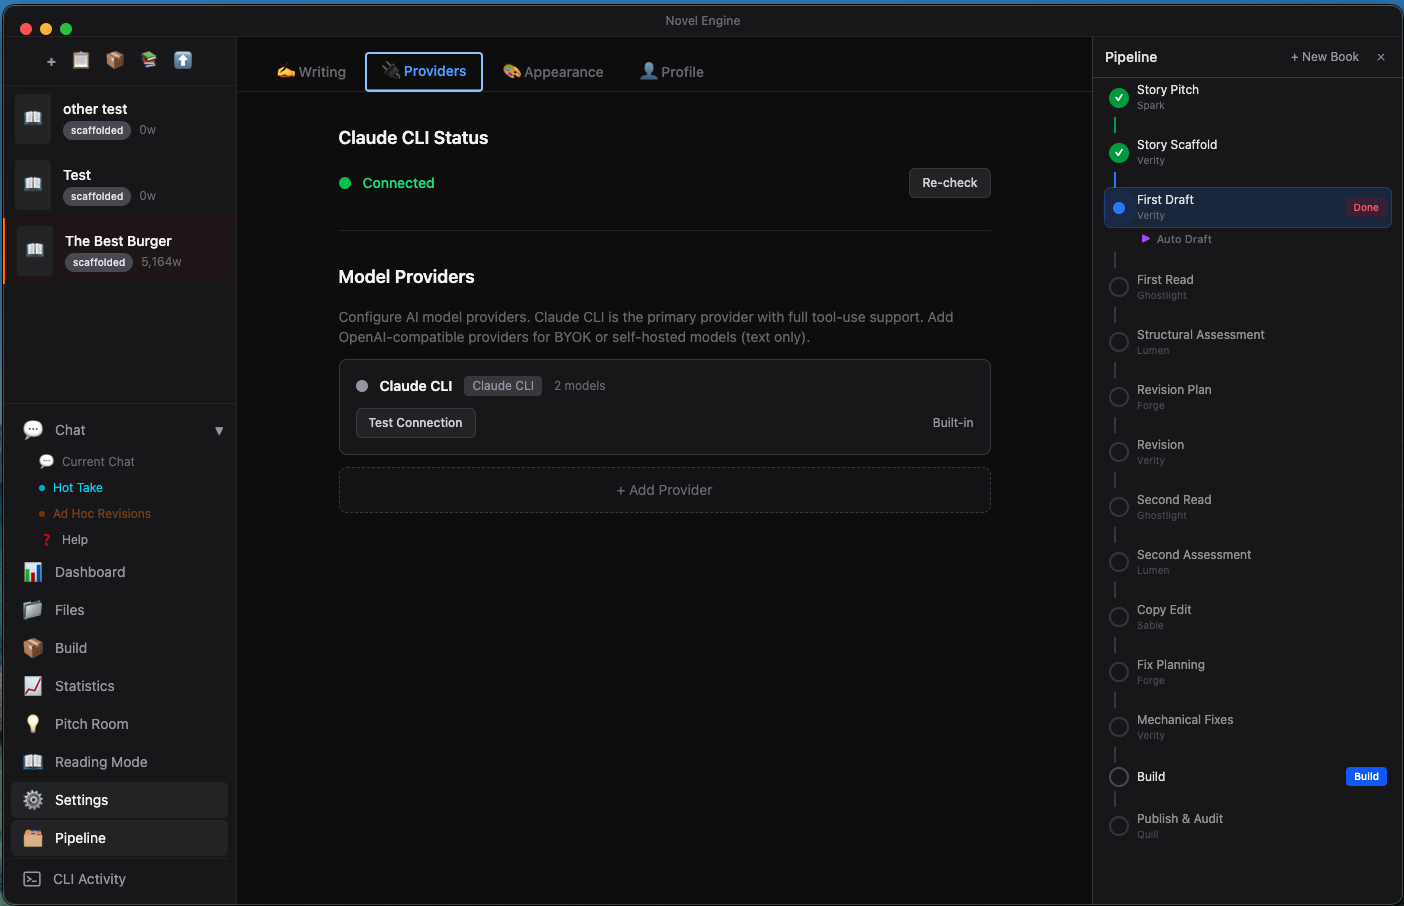Click the Pitch Room lightbulb icon
Screen dimensions: 1404x906
pyautogui.click(x=33, y=724)
